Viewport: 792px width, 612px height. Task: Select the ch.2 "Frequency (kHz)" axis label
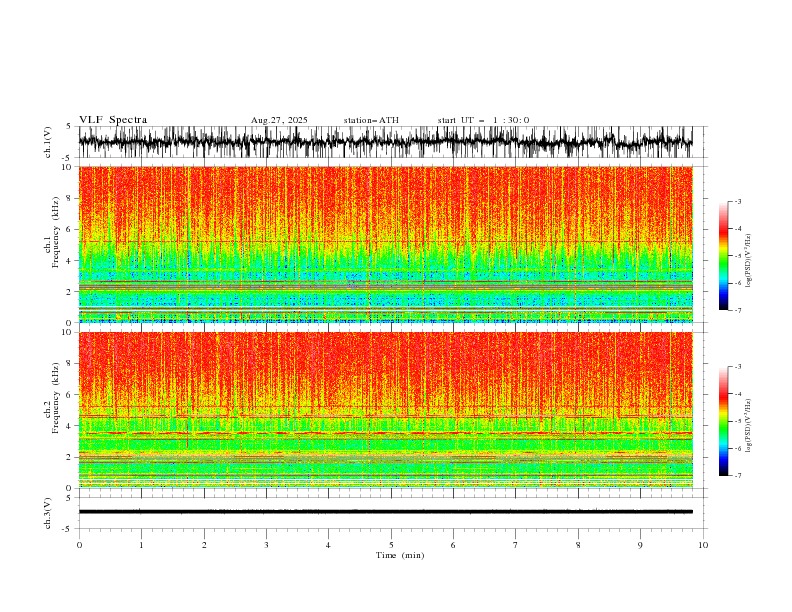tap(56, 398)
